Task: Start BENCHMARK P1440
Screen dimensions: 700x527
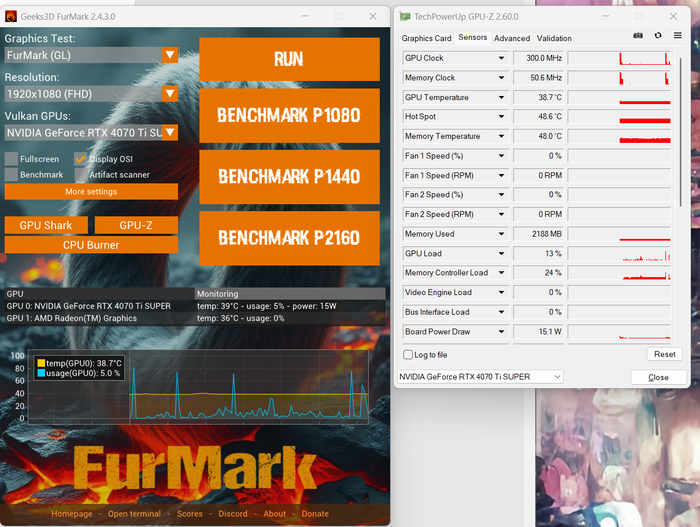Action: click(289, 177)
